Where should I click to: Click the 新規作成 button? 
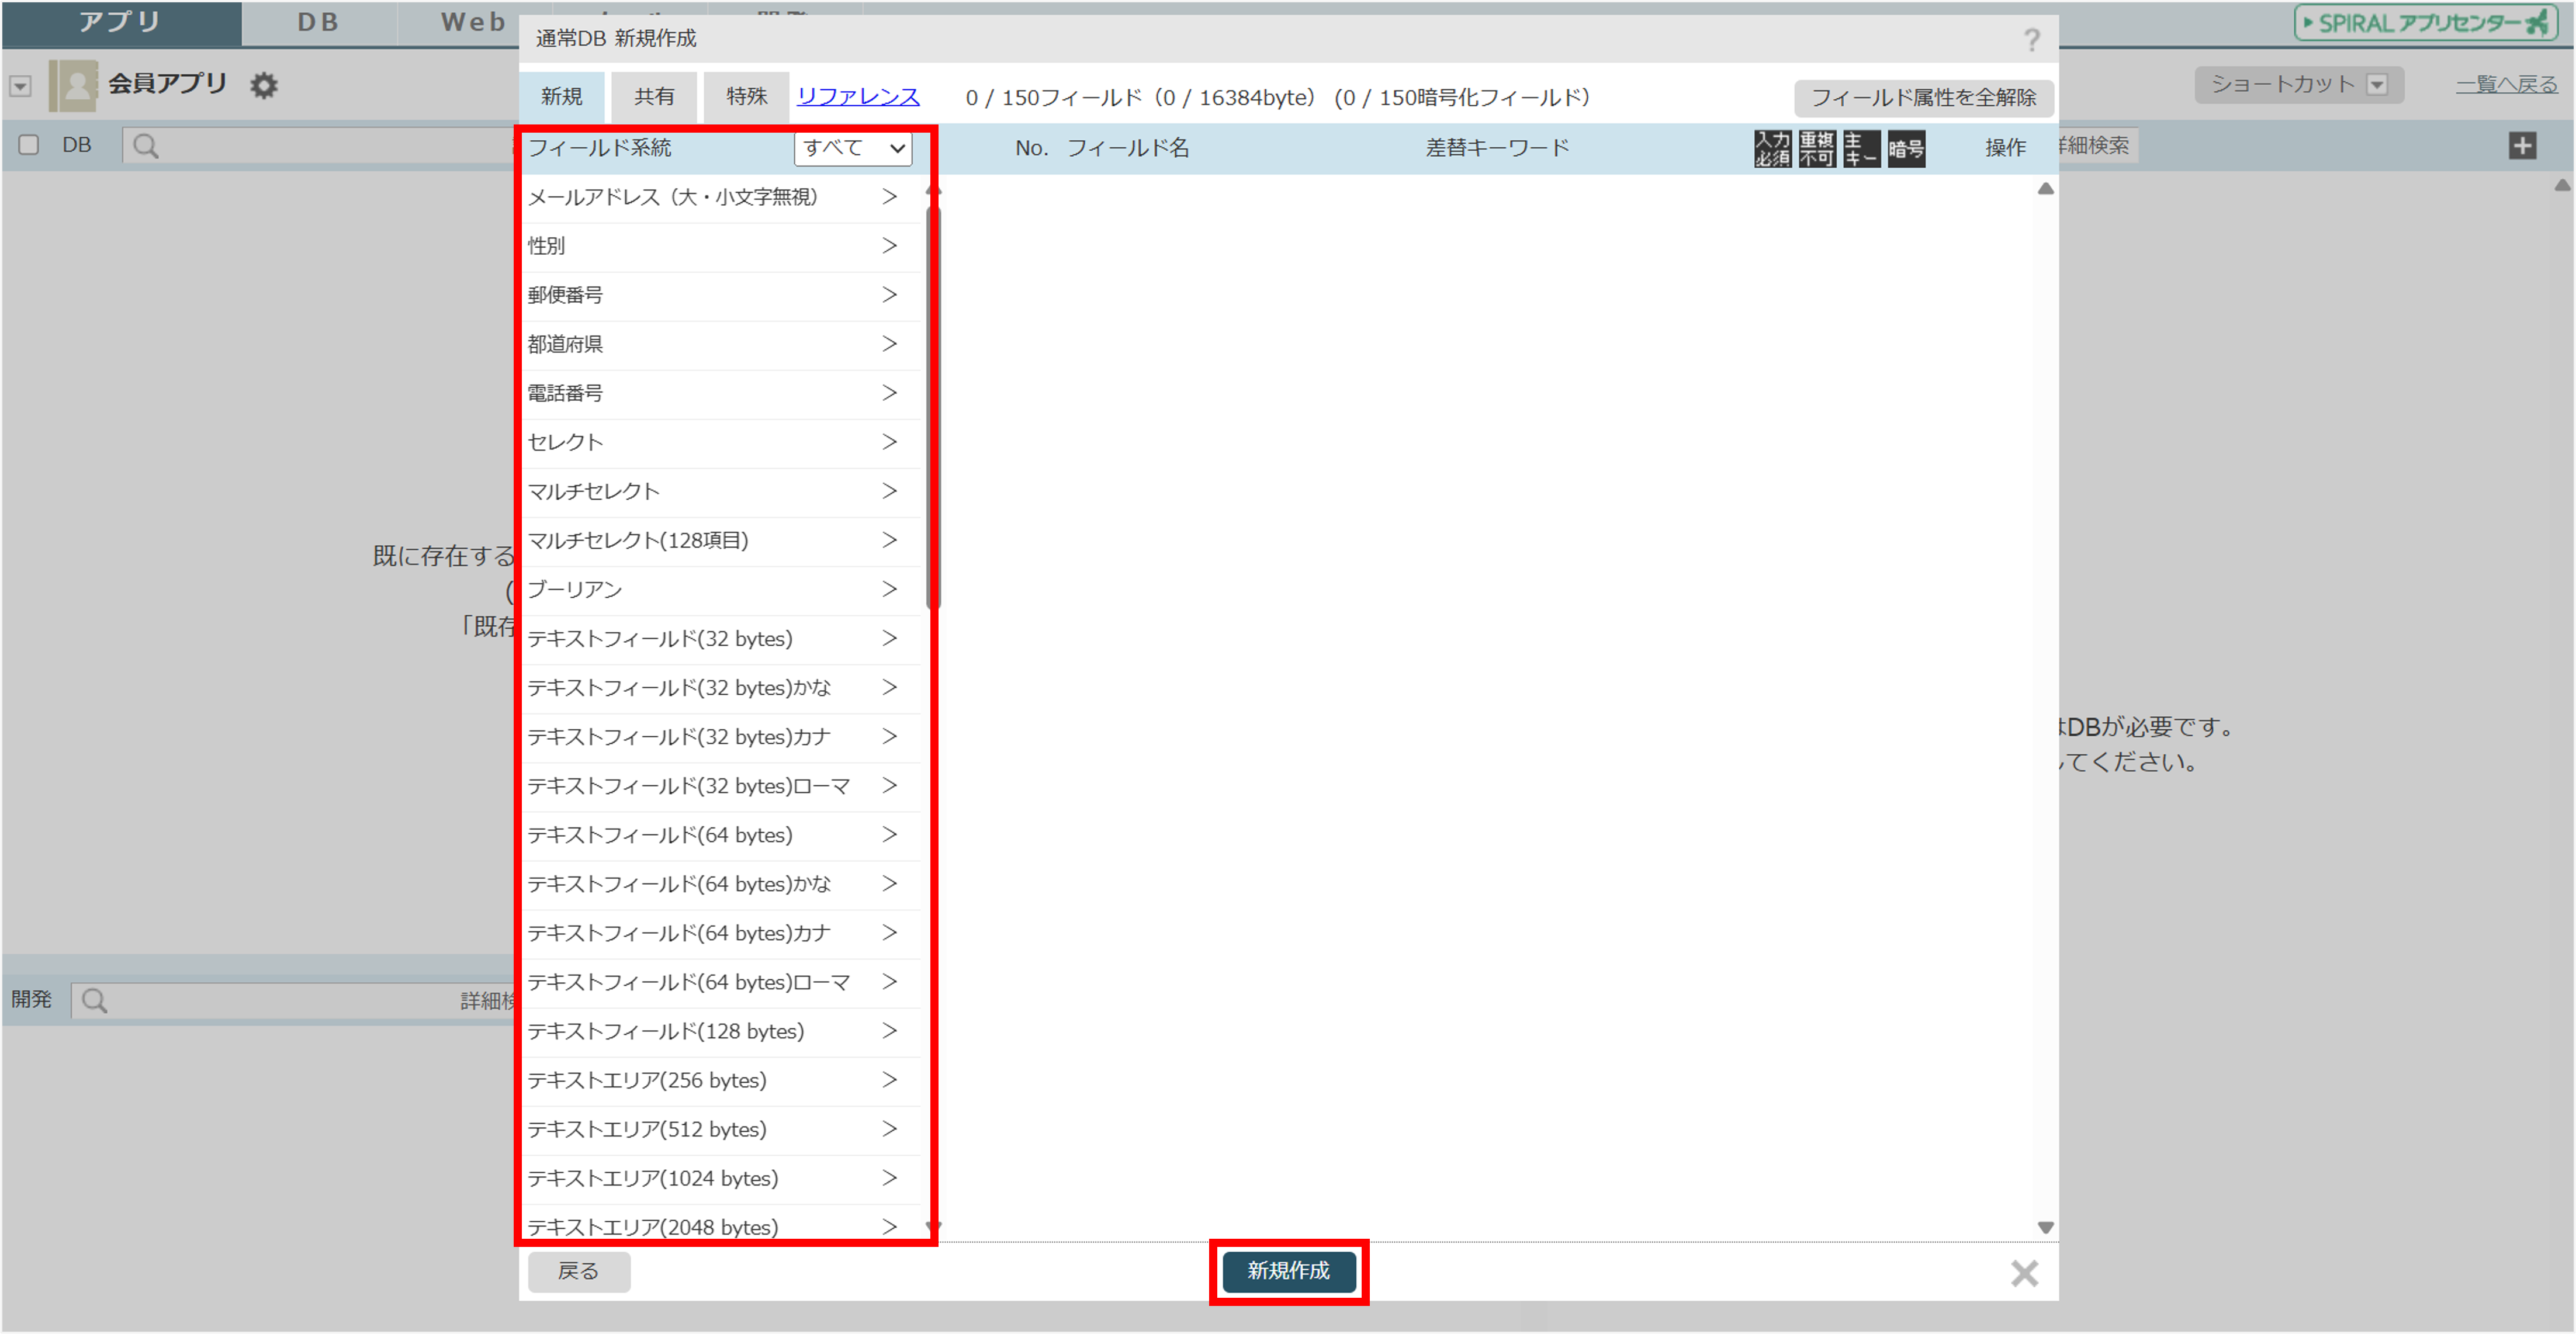click(x=1288, y=1270)
